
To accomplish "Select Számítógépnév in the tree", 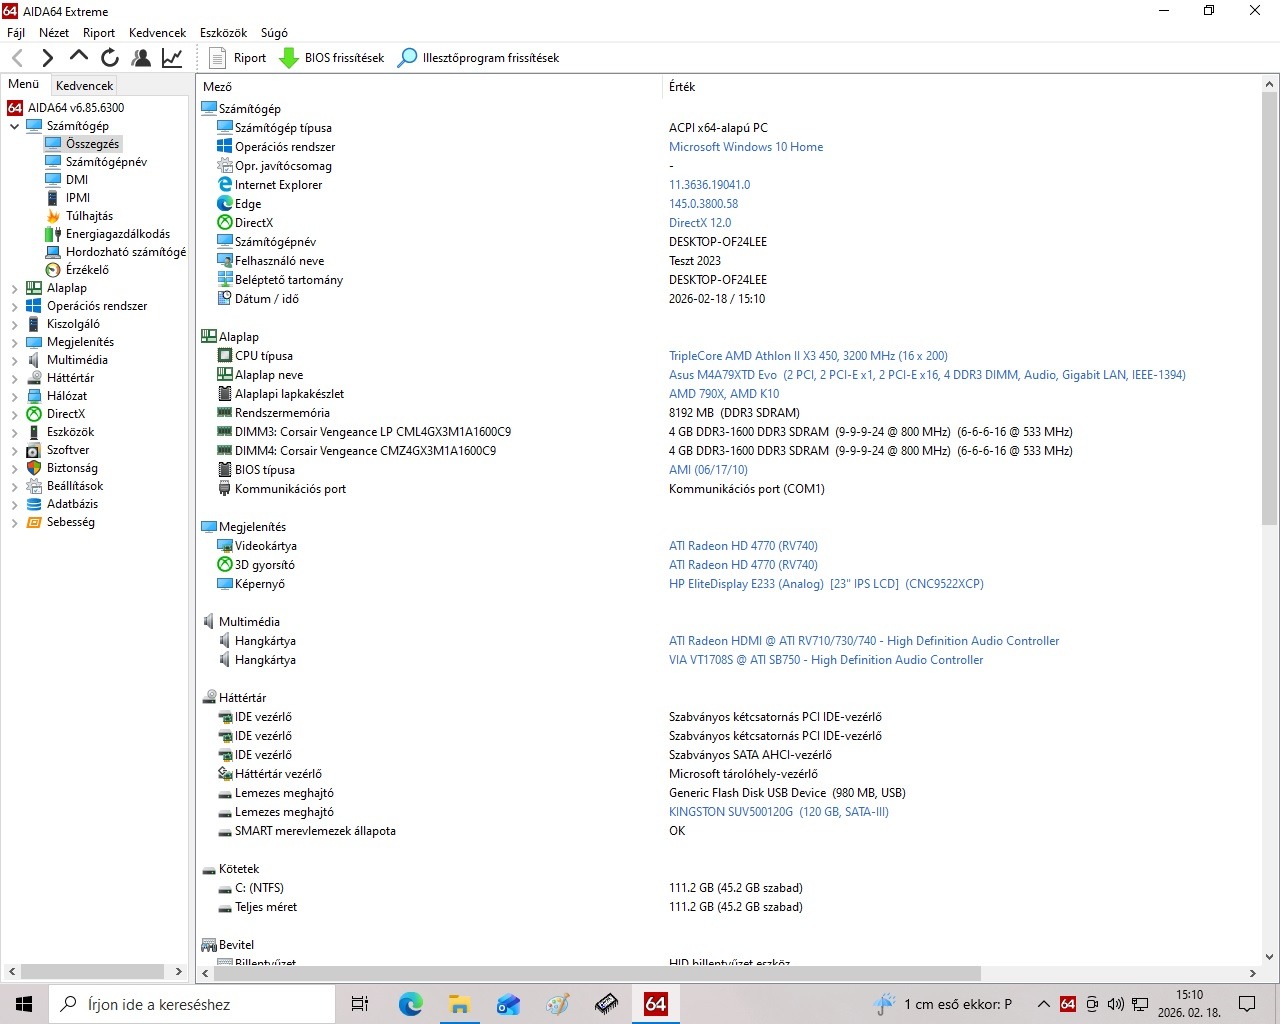I will coord(106,162).
